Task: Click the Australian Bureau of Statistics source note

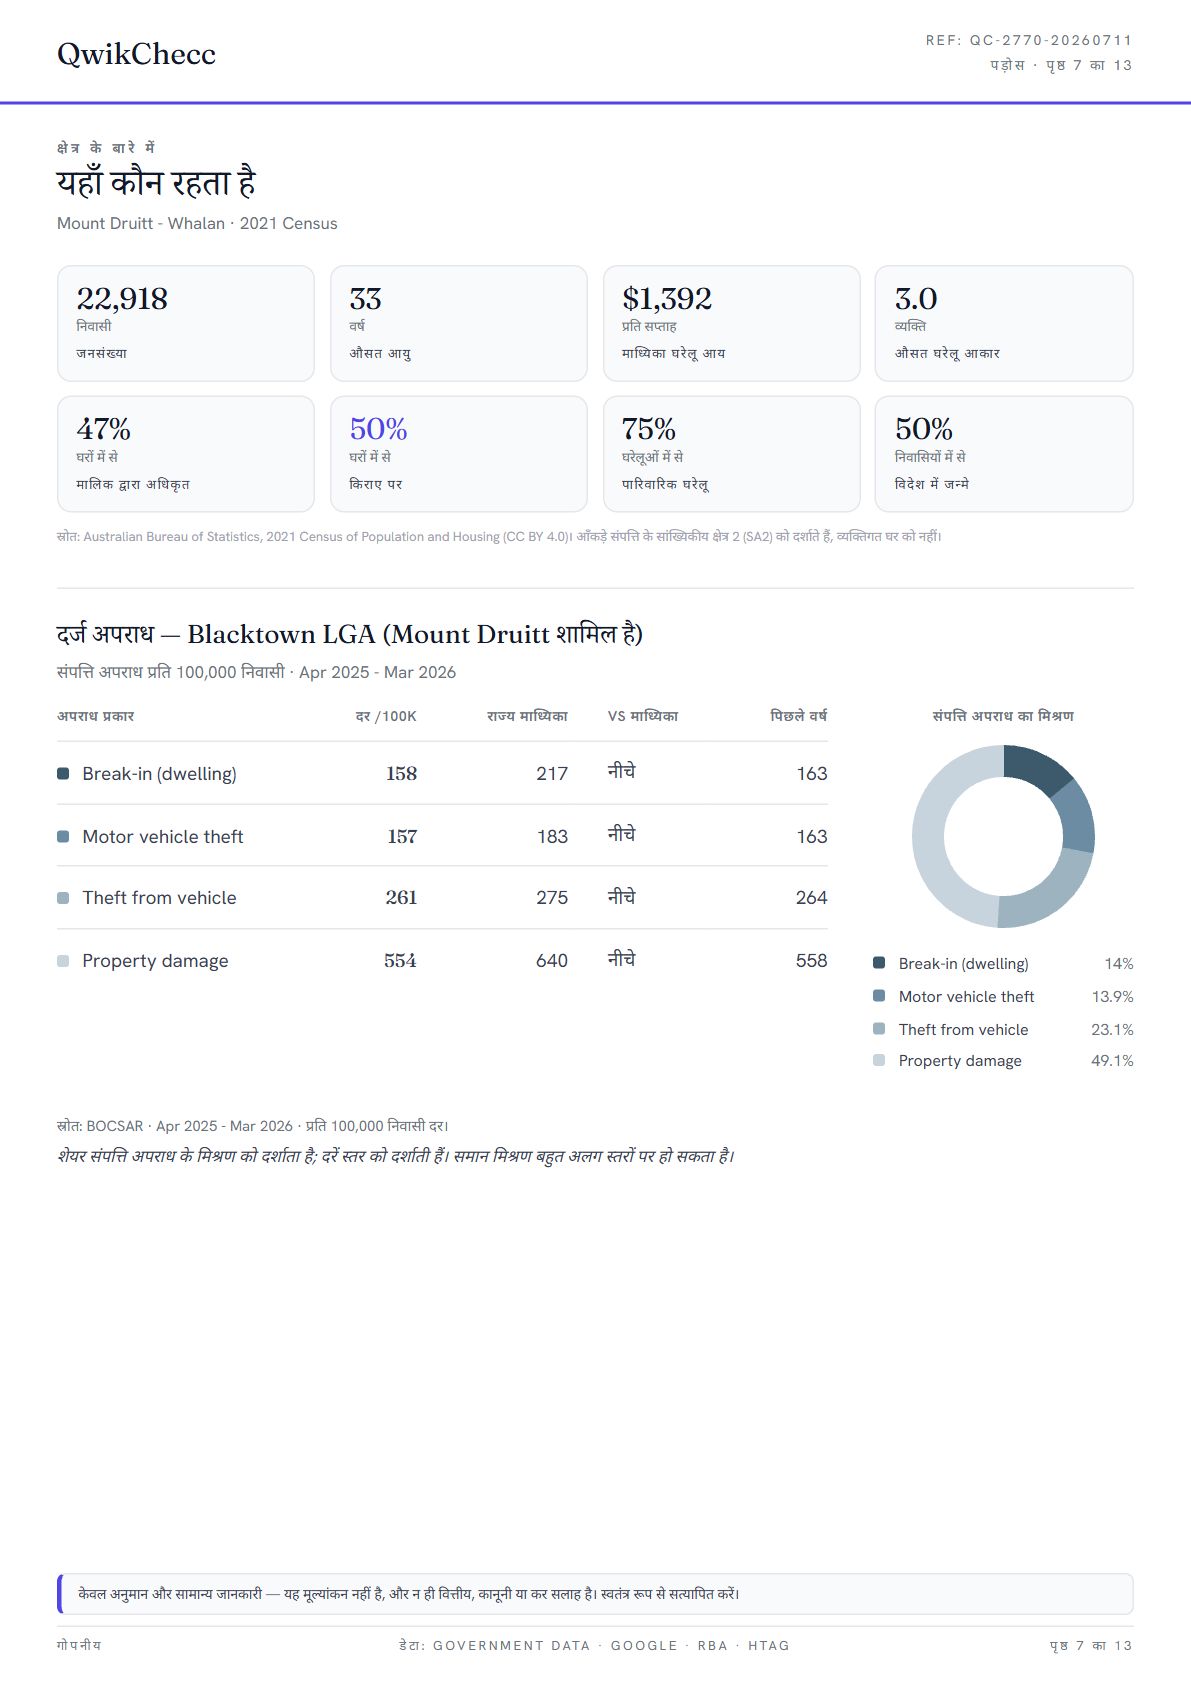Action: click(499, 537)
